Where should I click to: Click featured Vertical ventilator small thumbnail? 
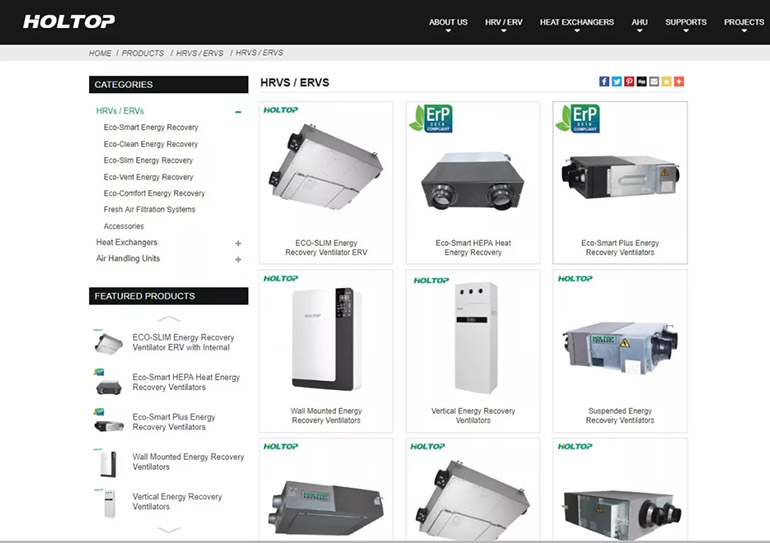(109, 503)
